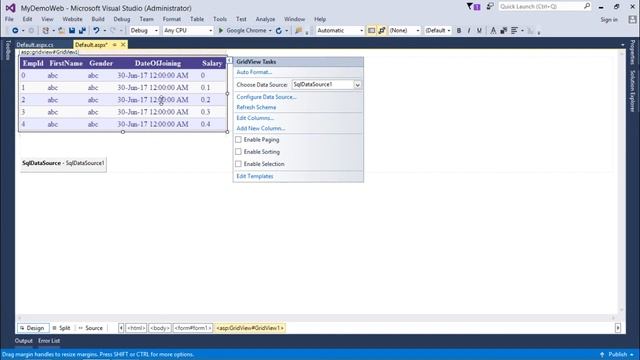Select the SqlDataSource1 control
Viewport: 640px width, 360px height.
coord(63,163)
